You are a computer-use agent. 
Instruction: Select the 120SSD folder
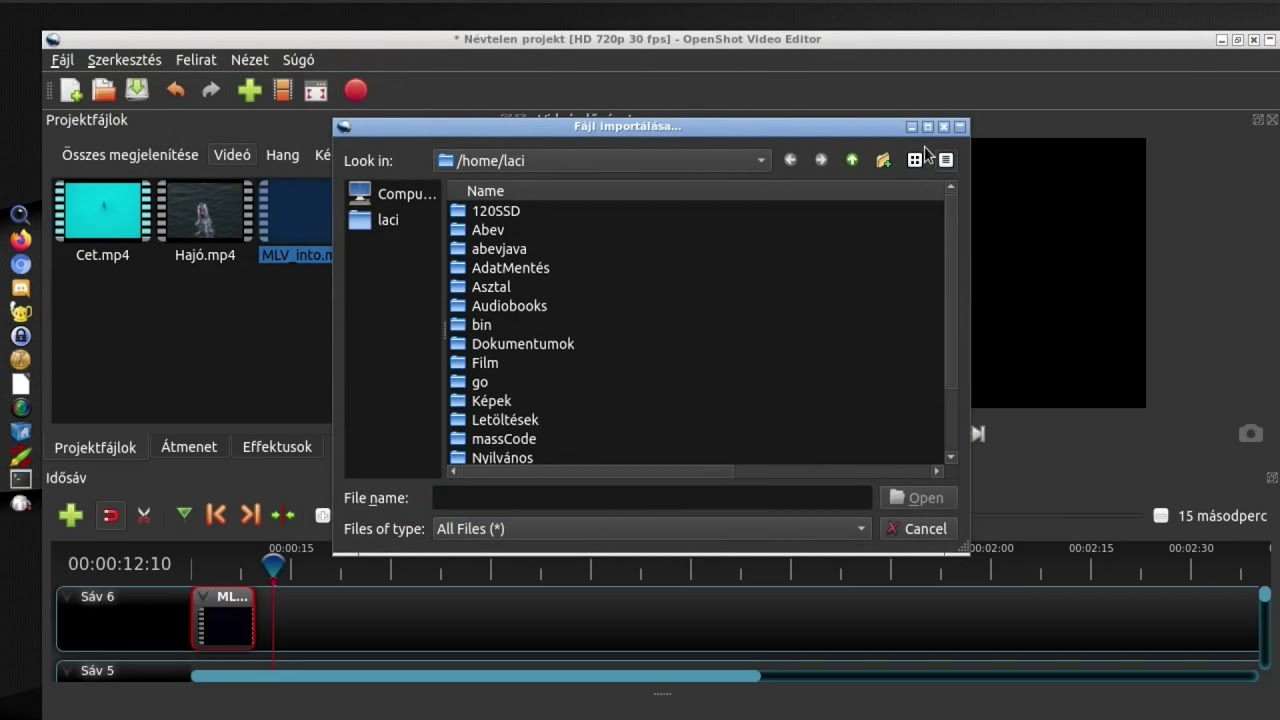click(x=485, y=211)
